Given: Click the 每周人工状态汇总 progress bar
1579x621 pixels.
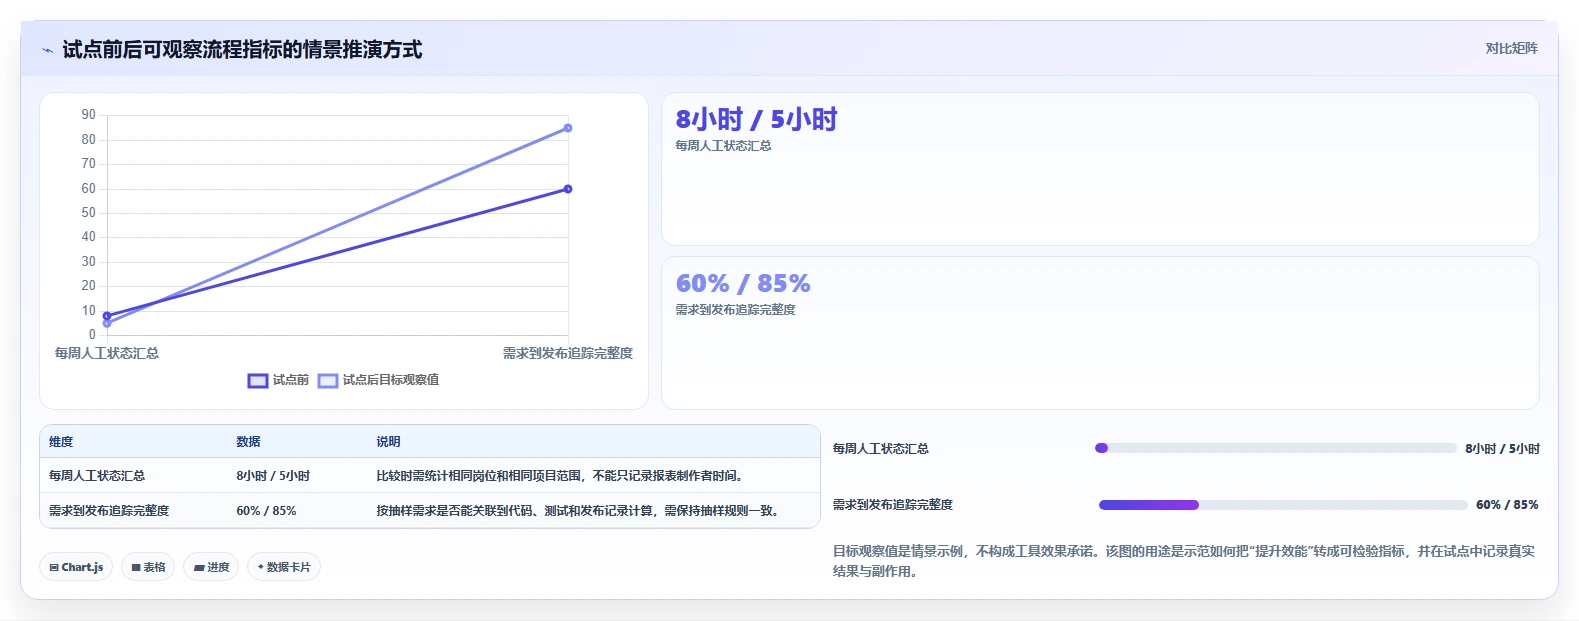Looking at the screenshot, I should [x=1276, y=448].
